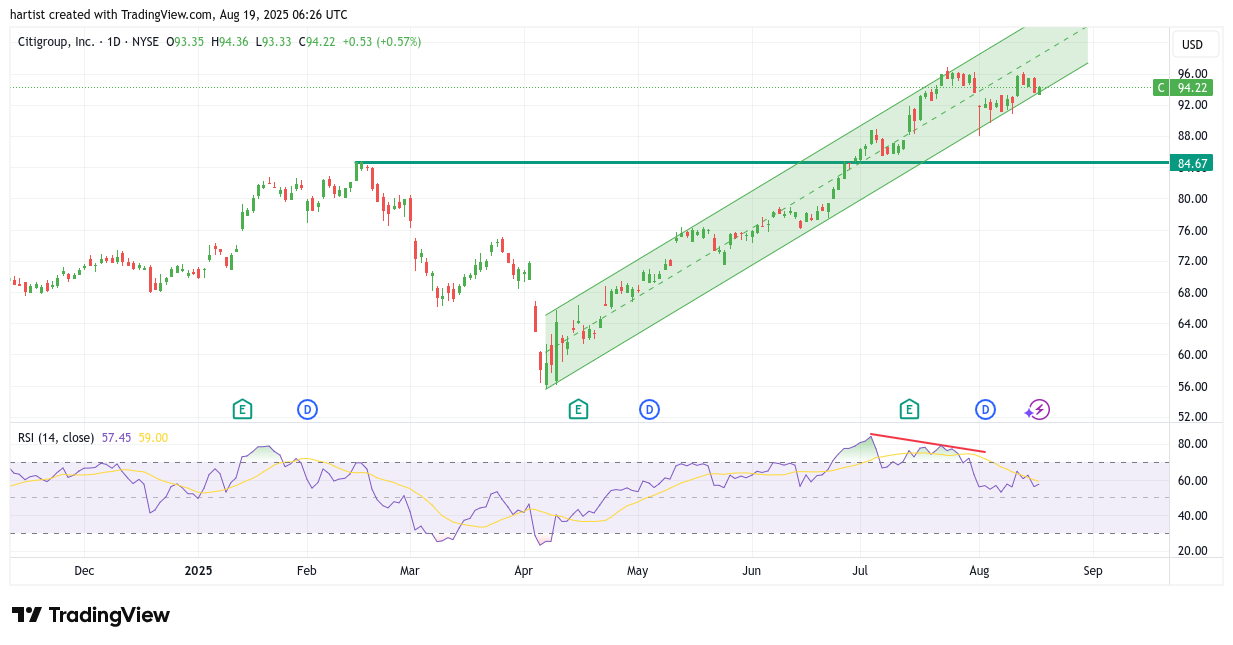Click the earnings E marker in mid-July
The image size is (1233, 645).
pos(909,409)
